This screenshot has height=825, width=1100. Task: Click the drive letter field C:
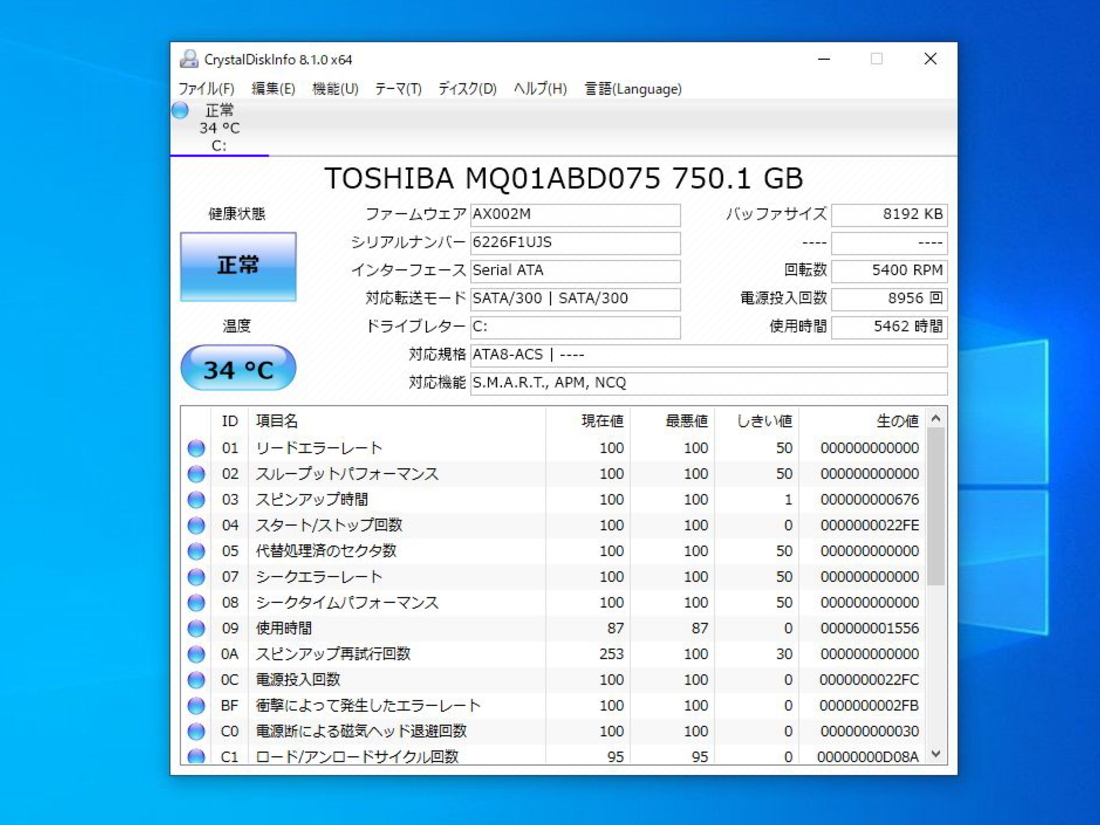[575, 327]
